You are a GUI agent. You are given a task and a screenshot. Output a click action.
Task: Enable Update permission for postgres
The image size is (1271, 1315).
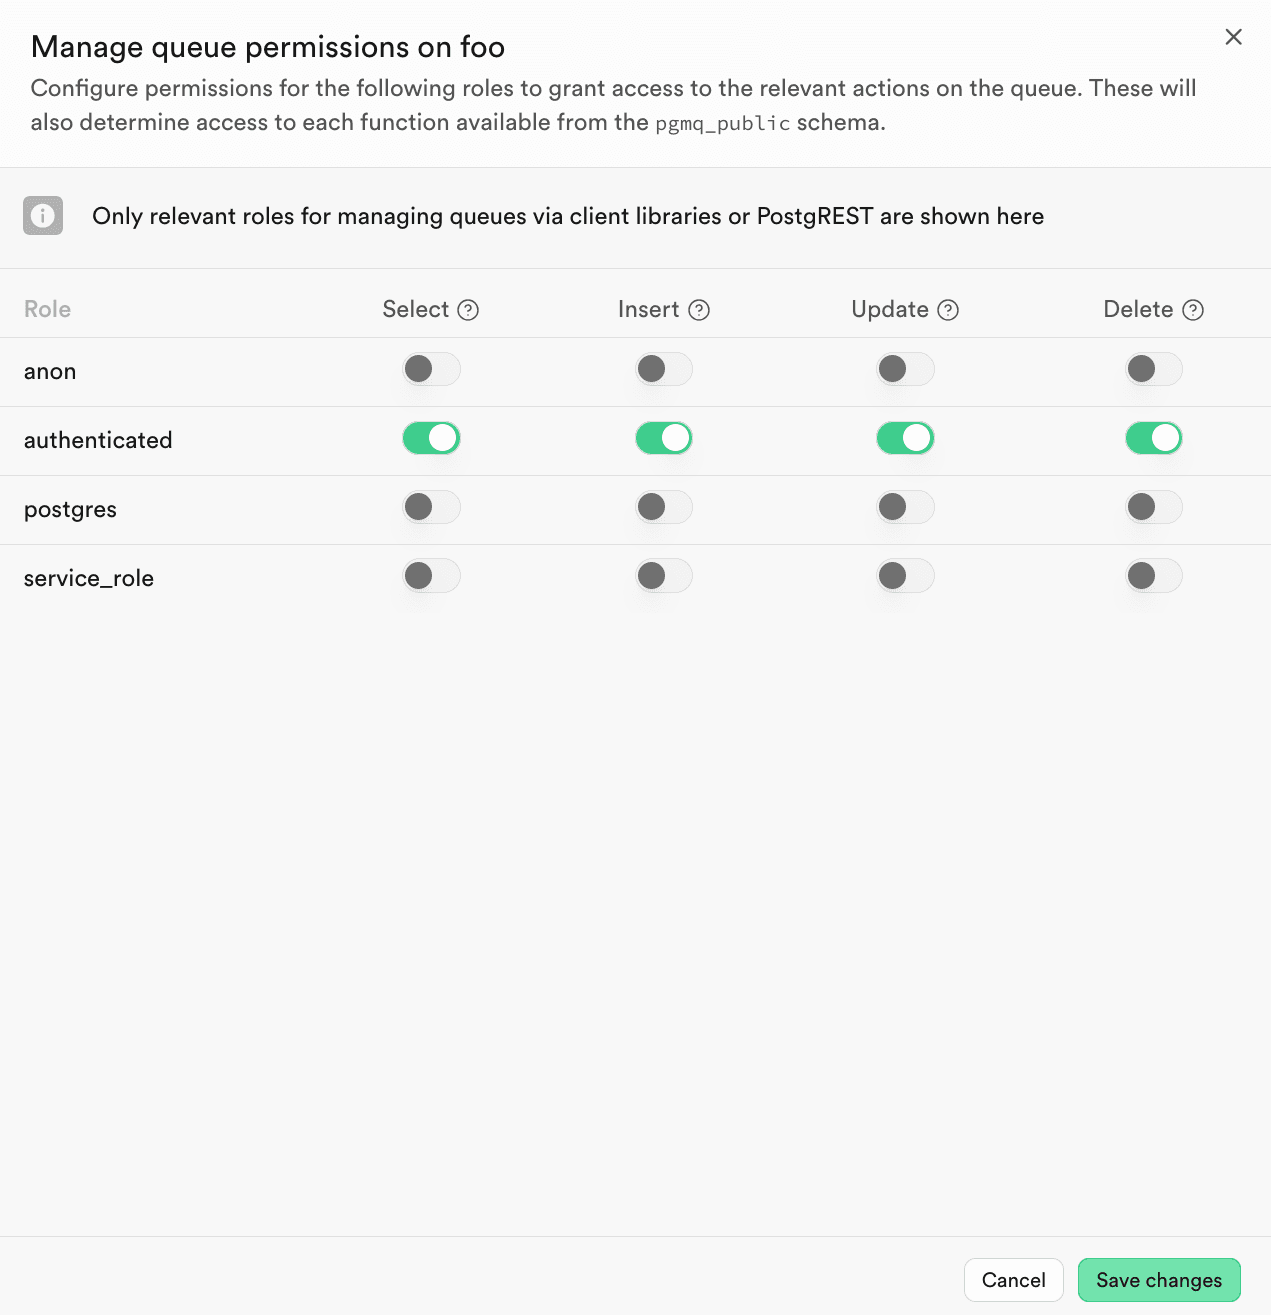point(905,507)
